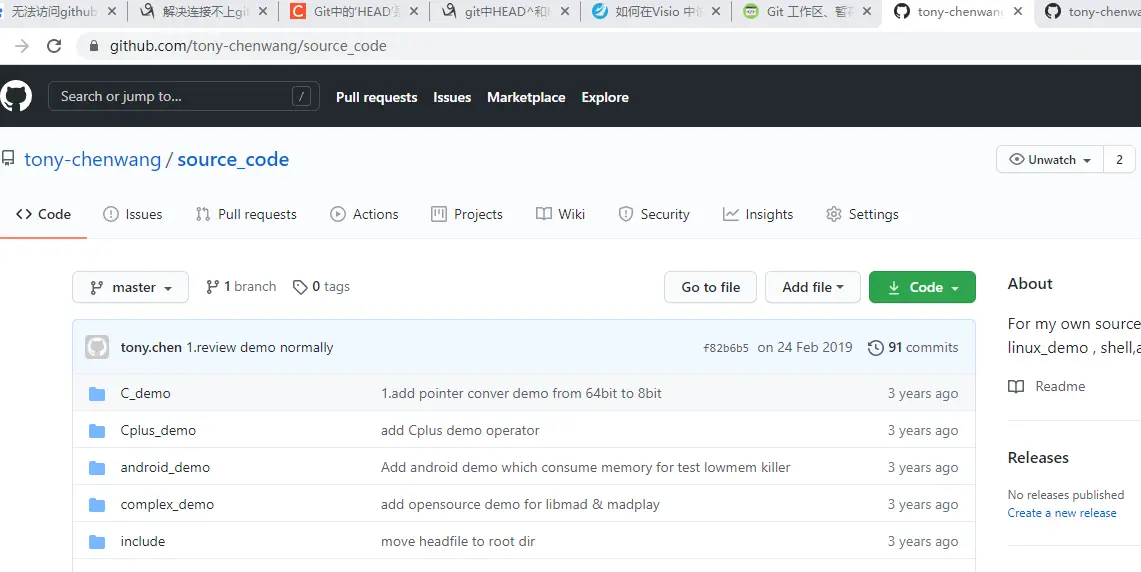1141x572 pixels.
Task: Expand the Add file dropdown
Action: [x=813, y=287]
